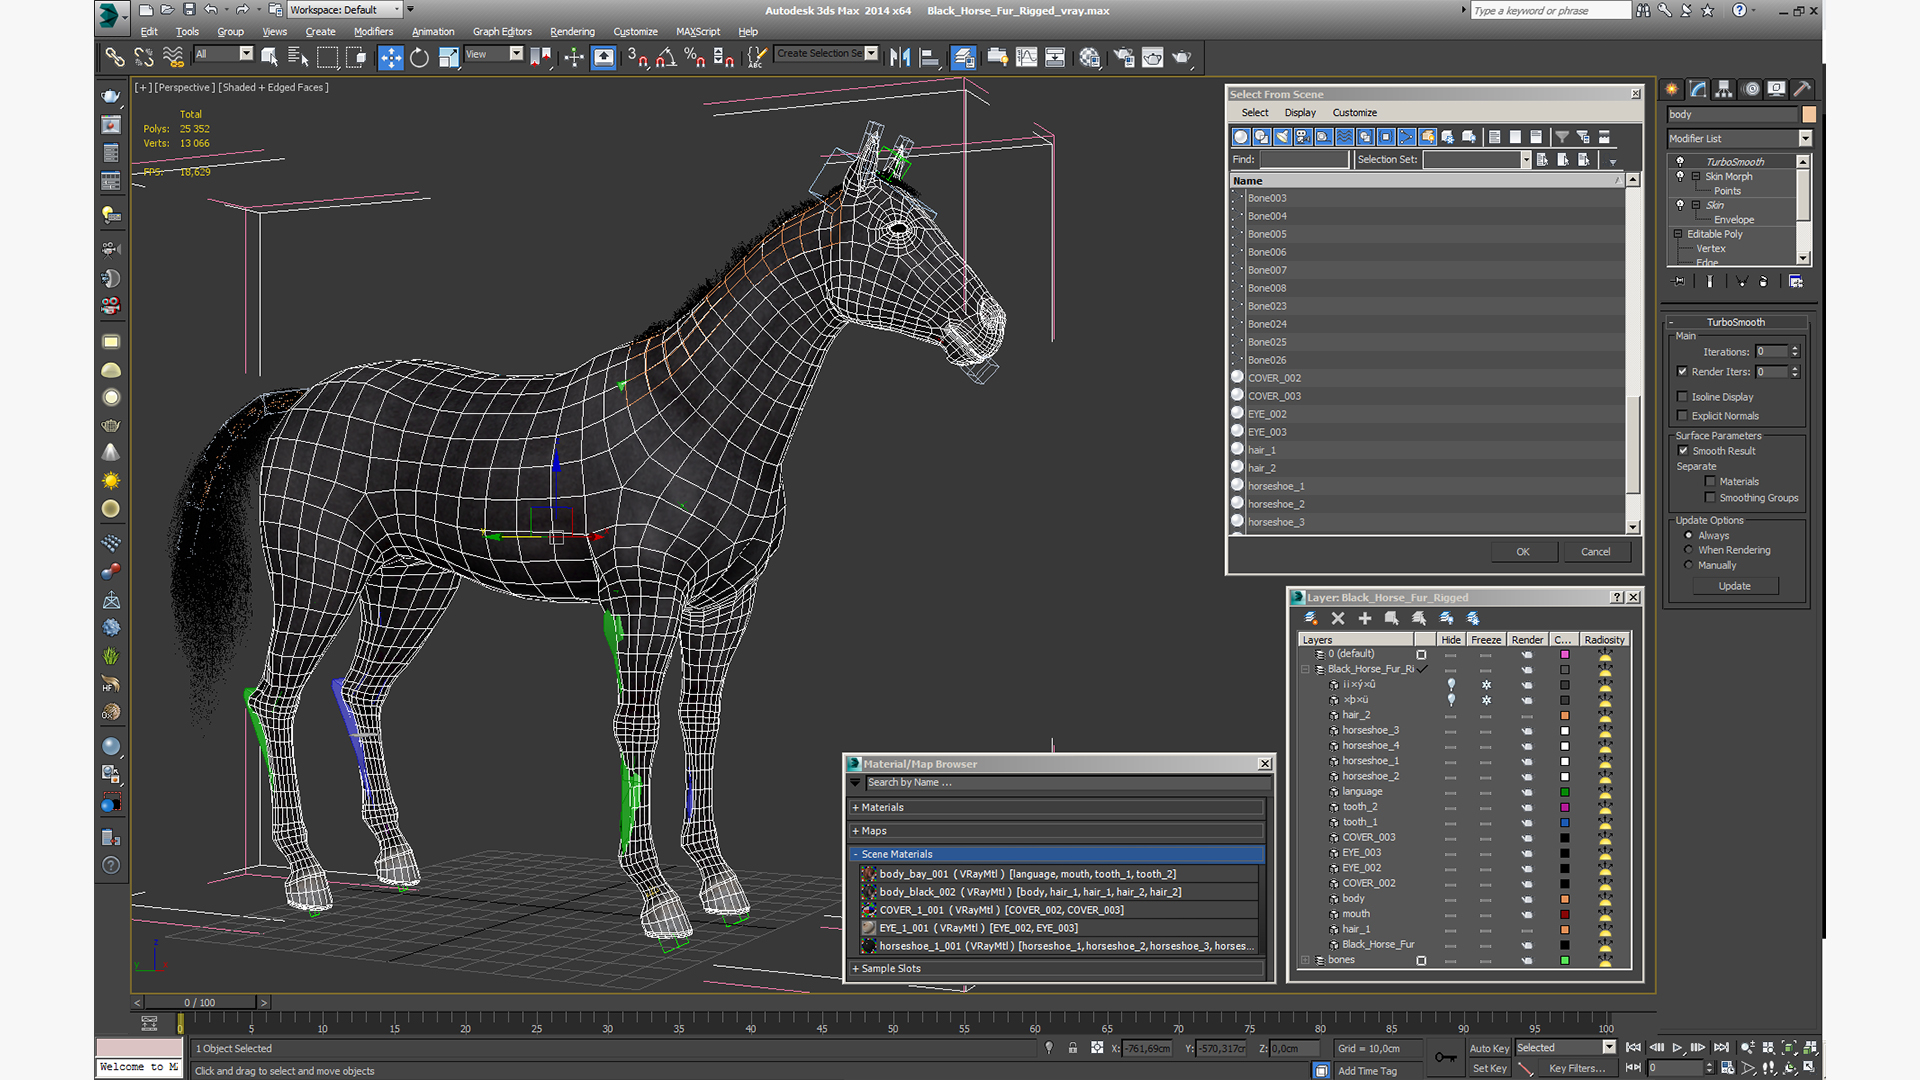Click Create New Layer icon in Layer dialog
Screen dimensions: 1920x1080
click(1311, 619)
